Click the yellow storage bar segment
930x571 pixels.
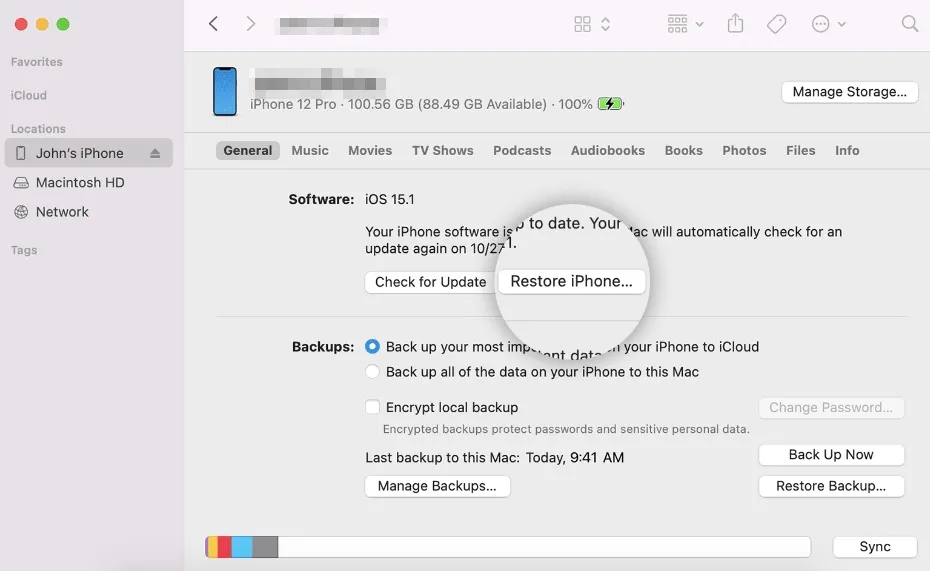pos(212,547)
